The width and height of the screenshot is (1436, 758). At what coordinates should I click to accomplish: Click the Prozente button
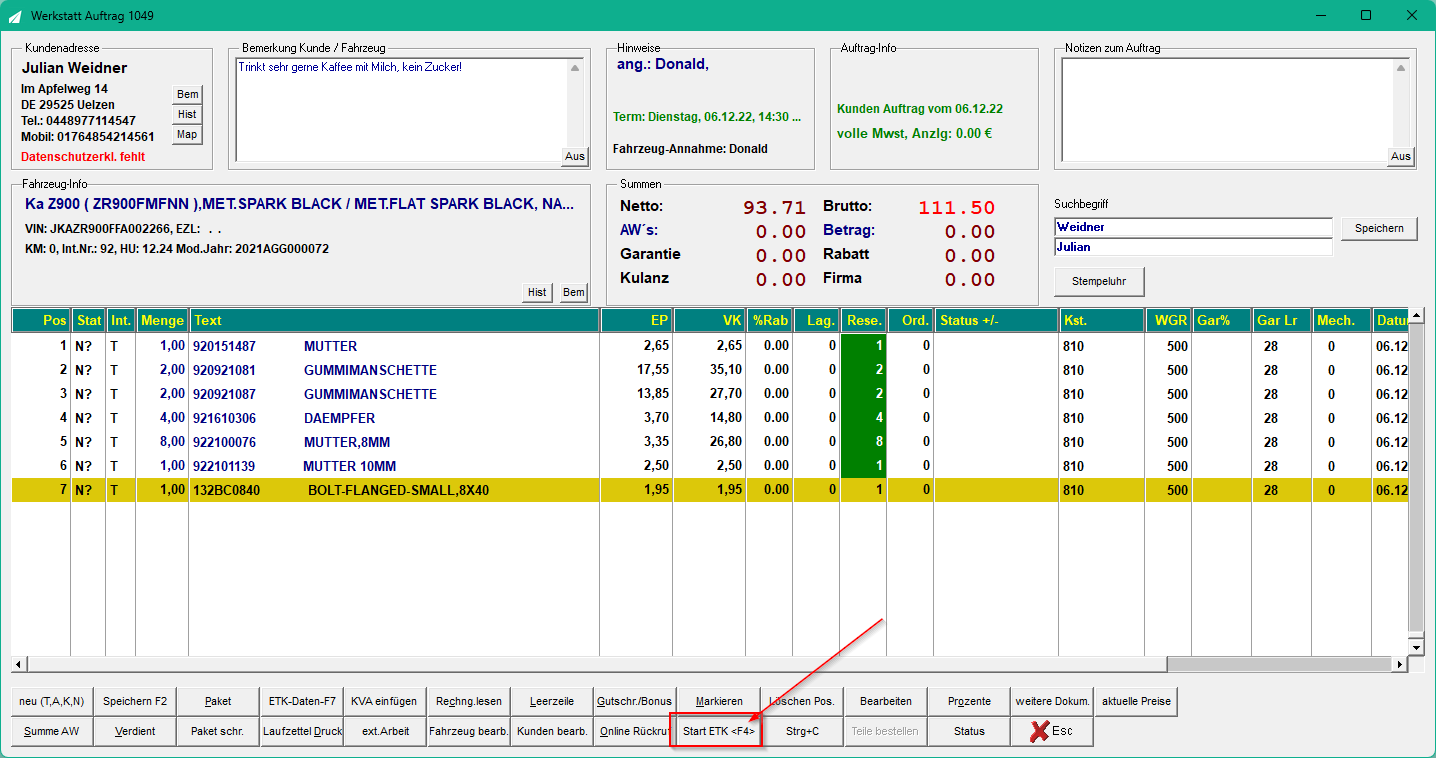(x=969, y=701)
